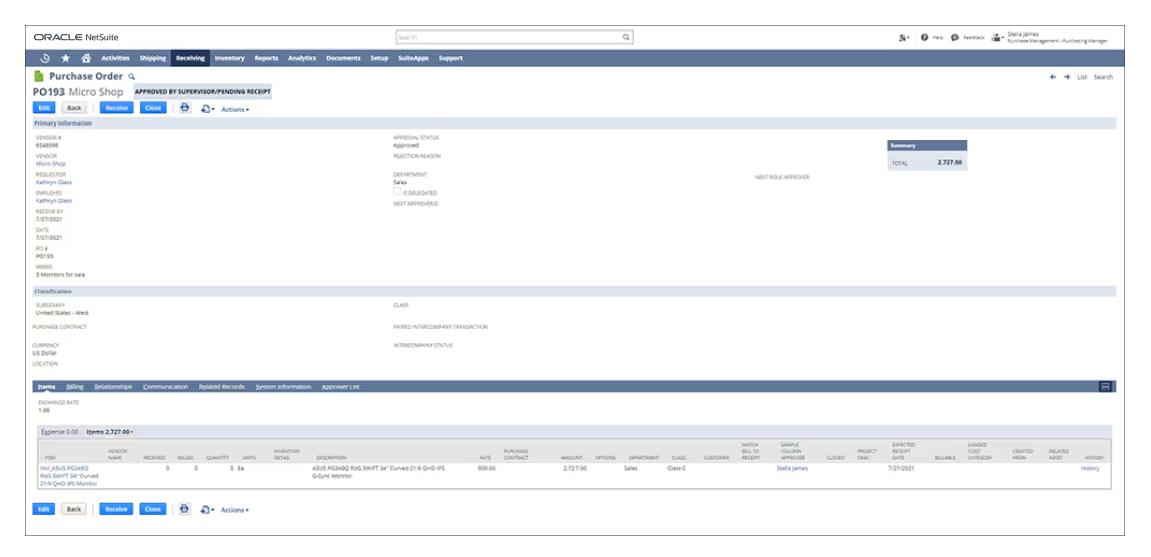Click the Search link near record arrows

point(1103,77)
